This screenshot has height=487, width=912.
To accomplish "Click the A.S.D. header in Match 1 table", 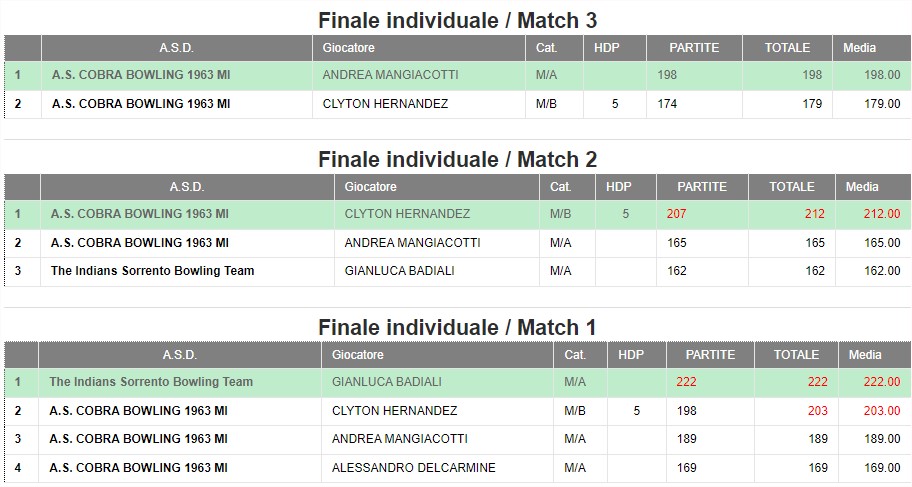I will (x=180, y=355).
